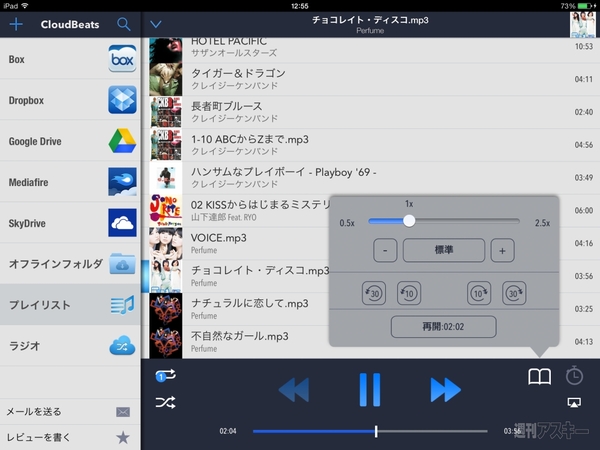
Task: Collapse the player with the down chevron
Action: coord(155,24)
